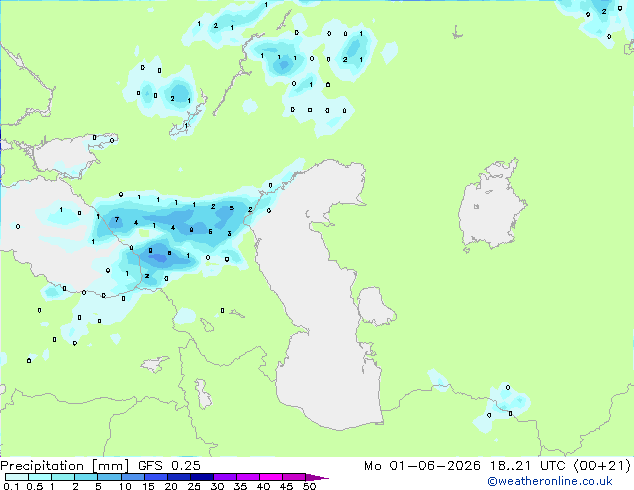Click the 10–15 mm legend color swatch
Screen dimensions: 634x490
click(x=132, y=477)
